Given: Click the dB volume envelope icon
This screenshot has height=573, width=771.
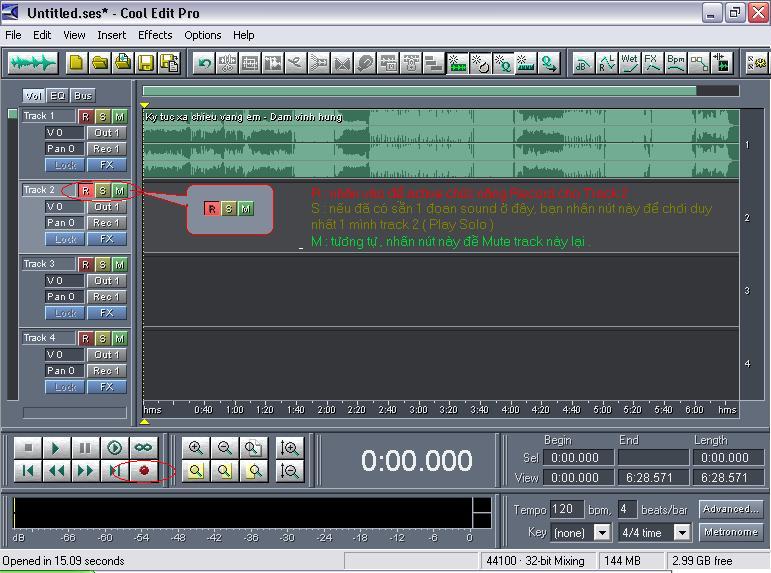Looking at the screenshot, I should (583, 63).
